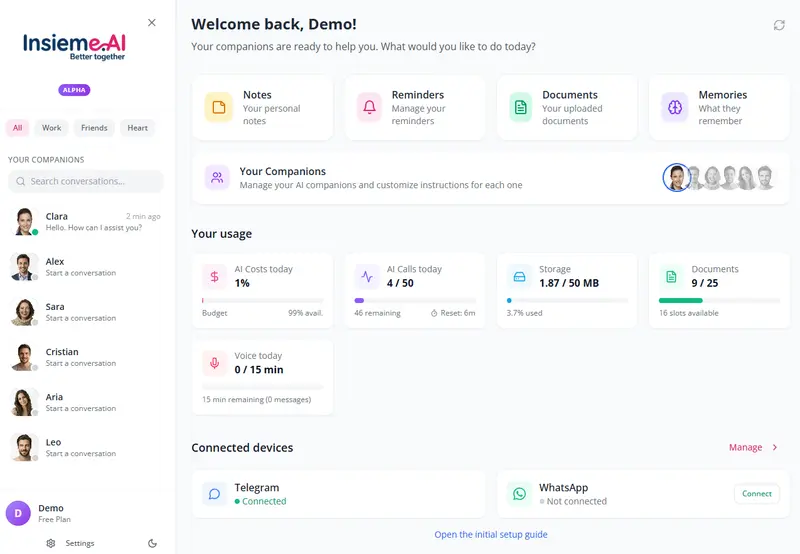Click the Storage usage progress bar
This screenshot has height=554, width=800.
567,300
